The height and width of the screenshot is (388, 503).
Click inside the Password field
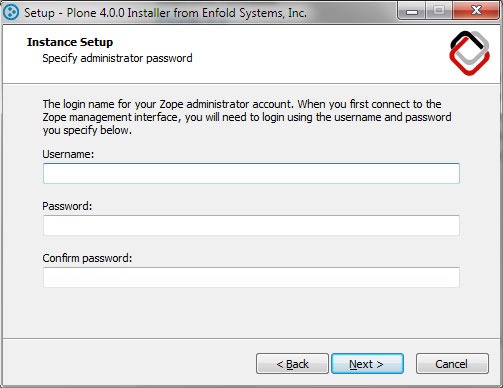click(x=251, y=225)
